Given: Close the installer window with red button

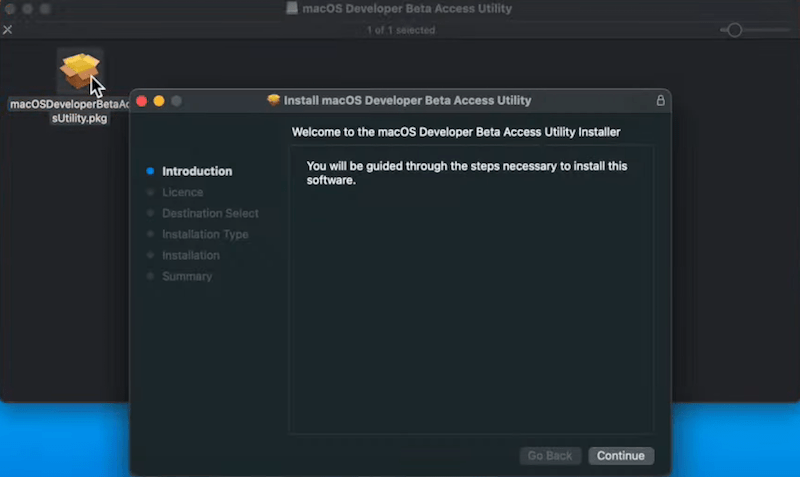Looking at the screenshot, I should [142, 101].
